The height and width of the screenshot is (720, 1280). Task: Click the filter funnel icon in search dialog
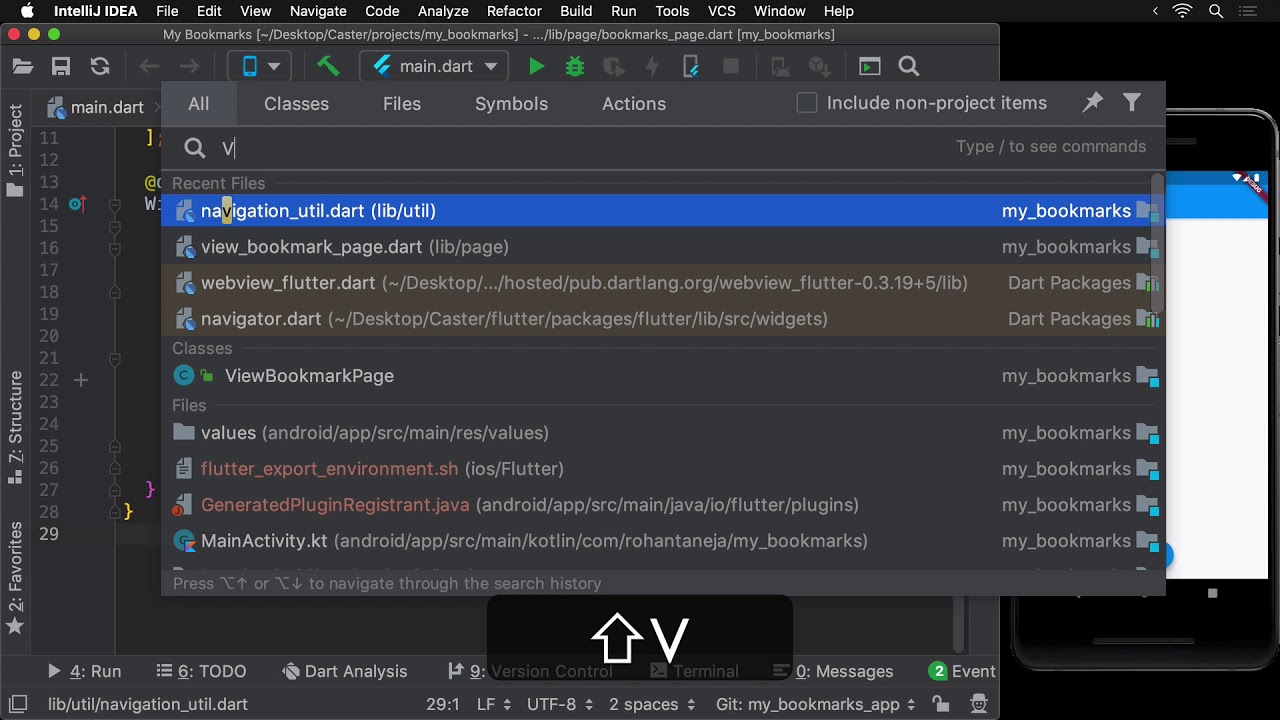(1132, 102)
